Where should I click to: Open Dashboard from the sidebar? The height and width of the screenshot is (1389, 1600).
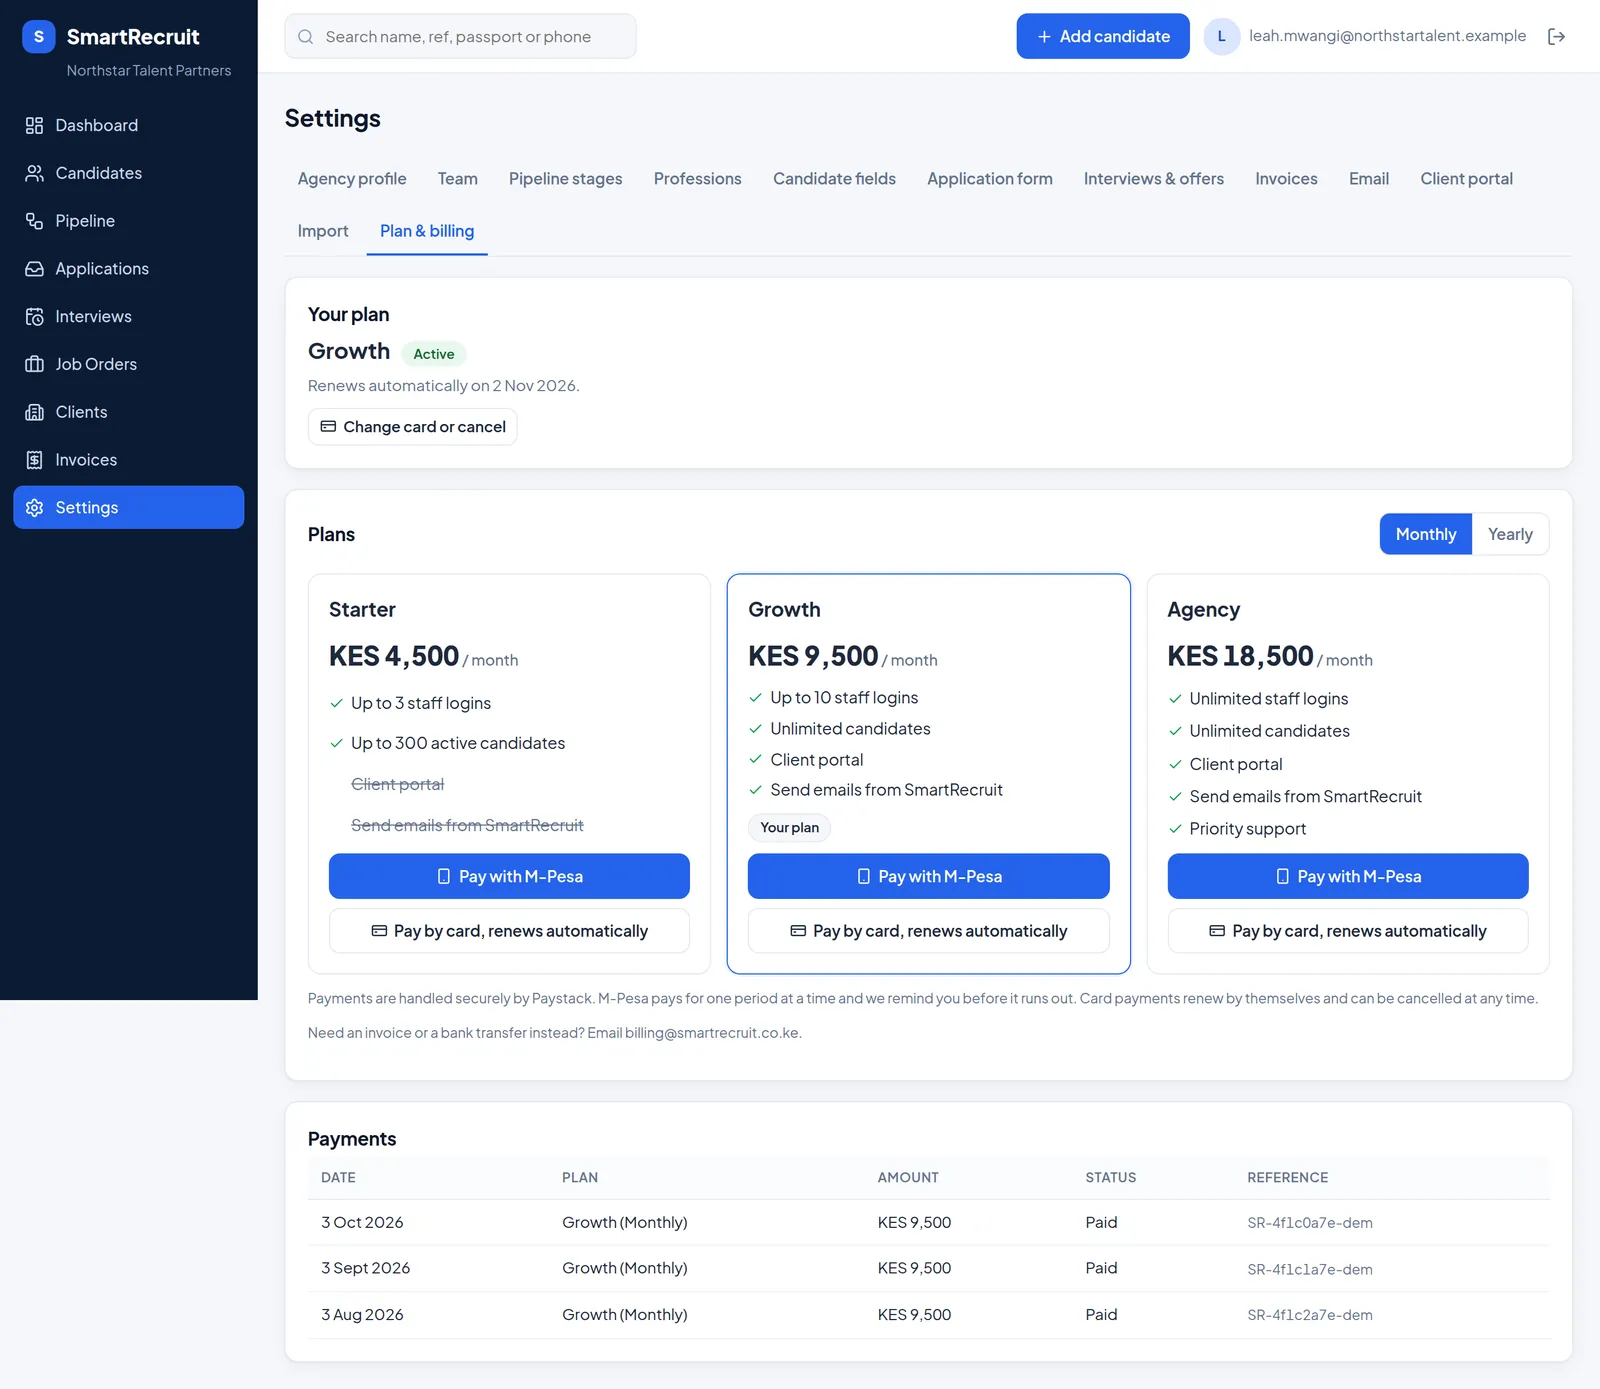pyautogui.click(x=128, y=125)
